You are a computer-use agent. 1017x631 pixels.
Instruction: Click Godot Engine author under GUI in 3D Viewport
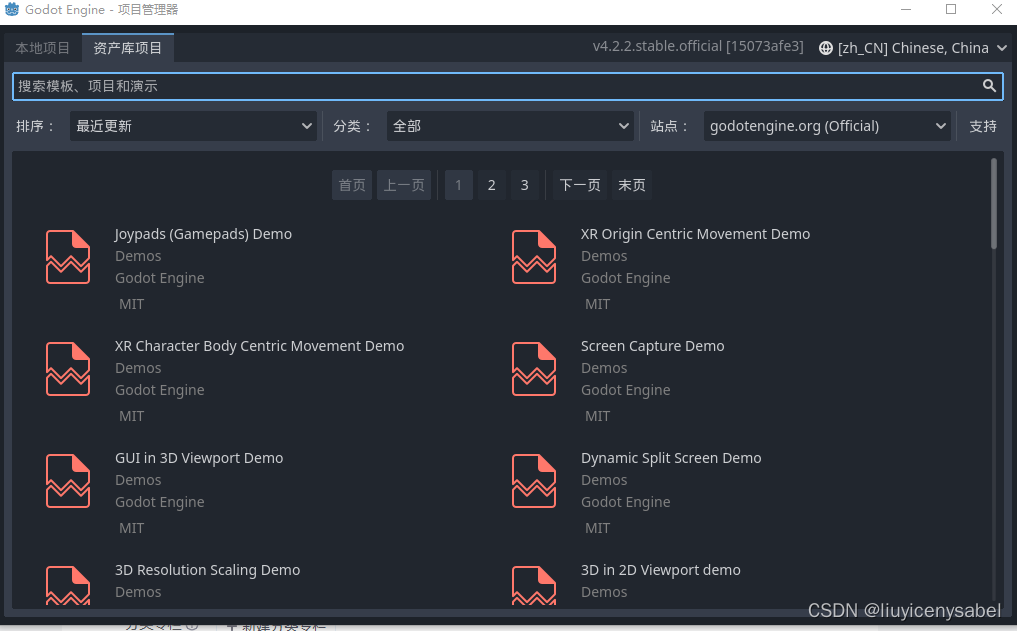[160, 502]
